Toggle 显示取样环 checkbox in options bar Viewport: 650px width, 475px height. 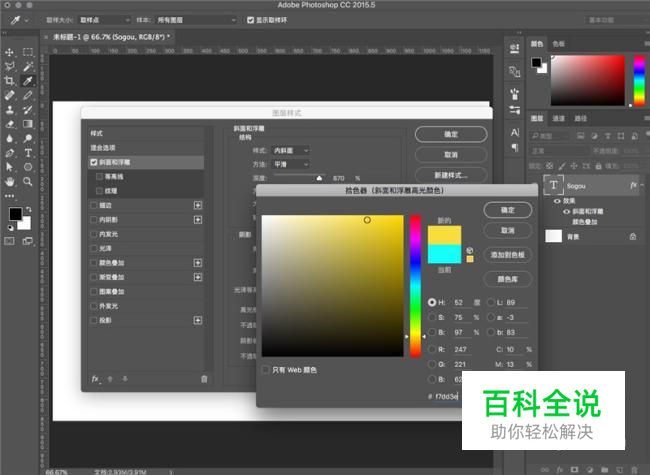click(250, 19)
